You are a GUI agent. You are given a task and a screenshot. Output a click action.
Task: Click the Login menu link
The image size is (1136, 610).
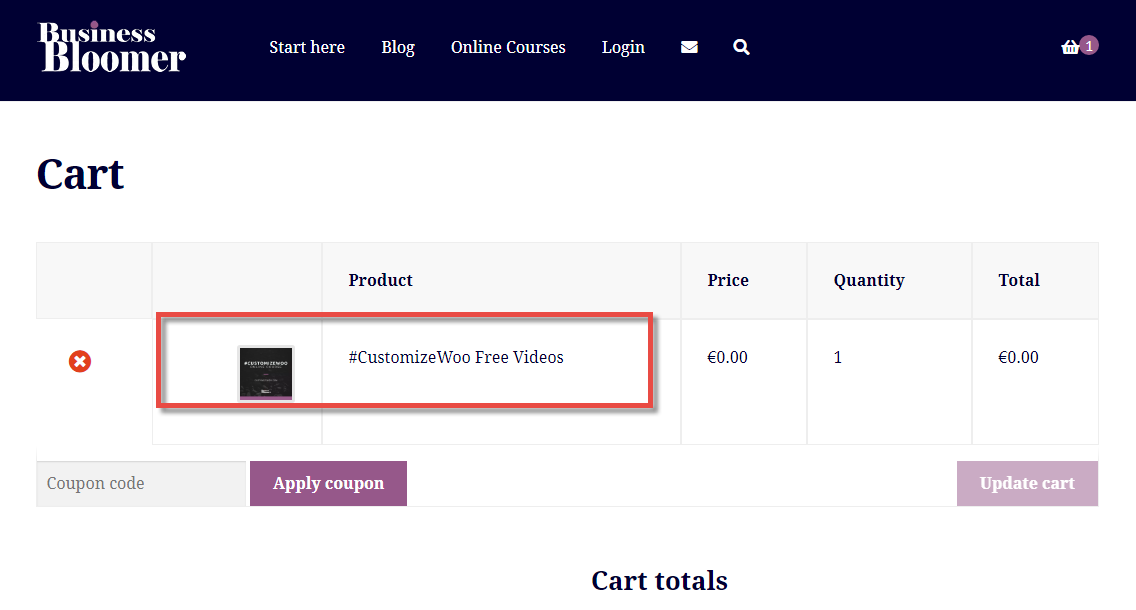(623, 47)
